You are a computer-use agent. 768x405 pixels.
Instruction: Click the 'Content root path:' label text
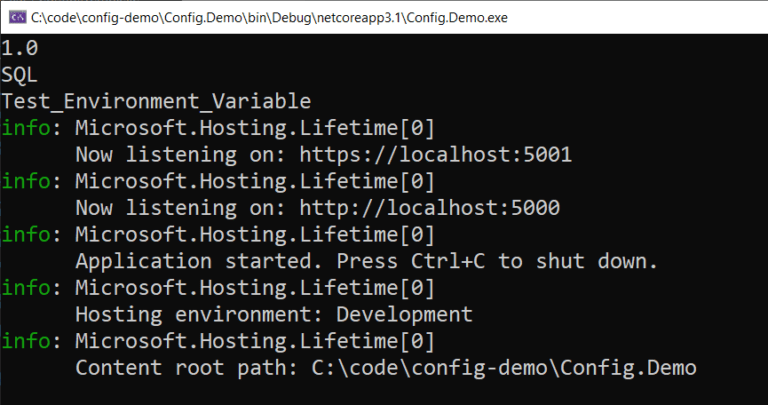pos(186,367)
